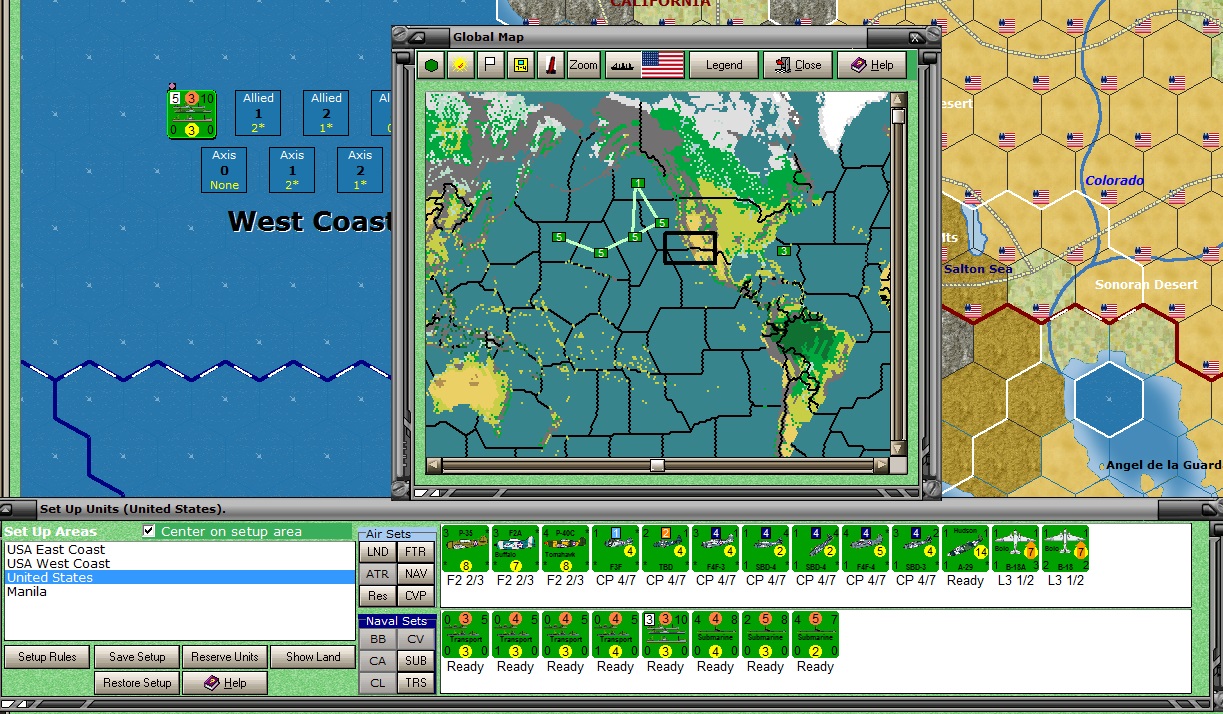Click Global Map scroll-down arrow

(898, 449)
